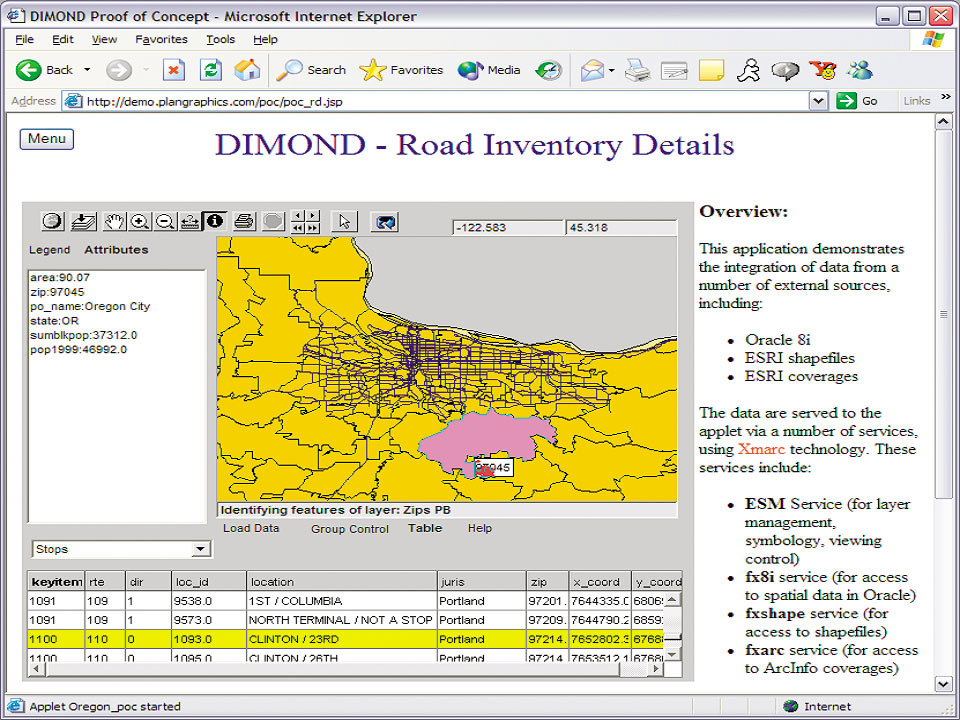The height and width of the screenshot is (720, 960).
Task: Click the browser Forward arrow
Action: [x=119, y=70]
